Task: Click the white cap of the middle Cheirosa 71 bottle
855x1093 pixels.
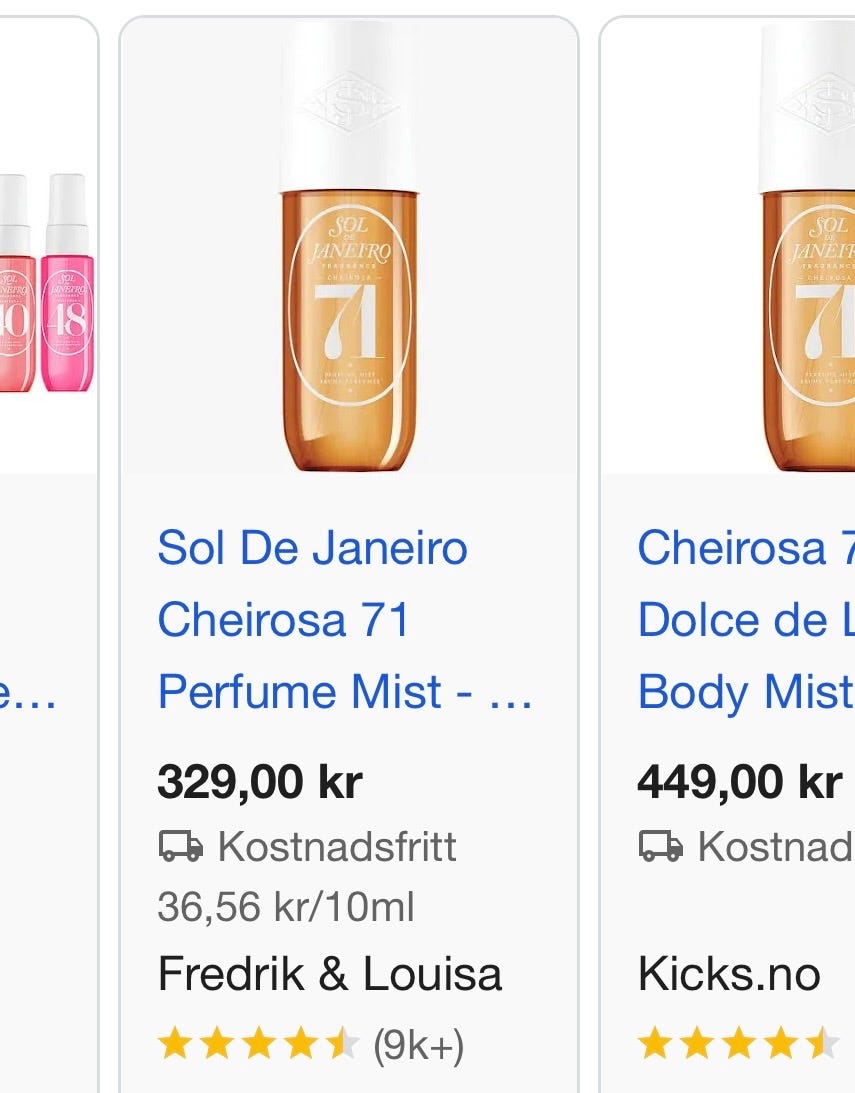Action: click(x=348, y=106)
